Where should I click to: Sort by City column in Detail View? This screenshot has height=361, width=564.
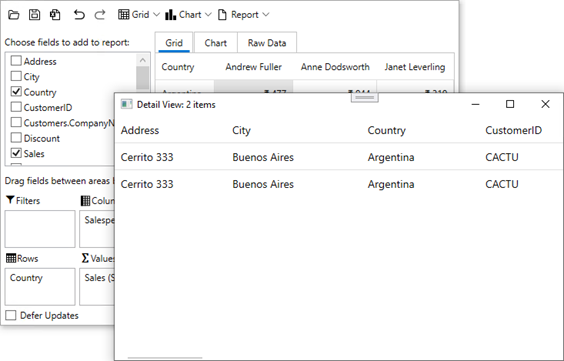point(241,130)
